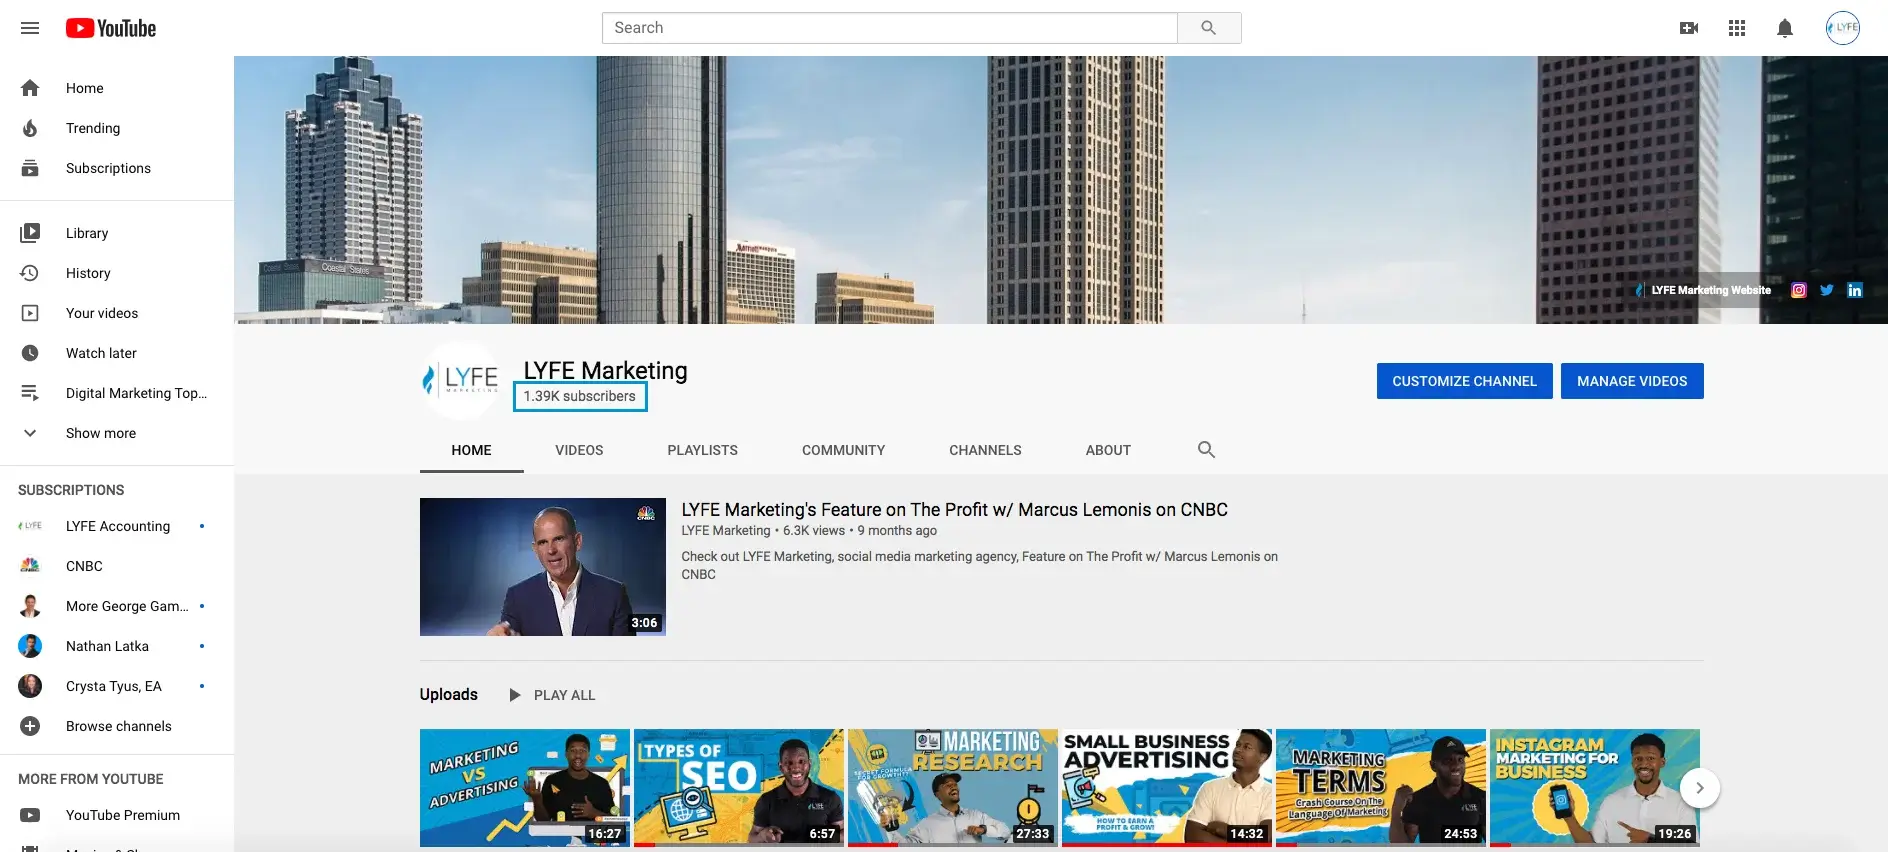Switch to the VIDEOS tab
The height and width of the screenshot is (852, 1888).
pyautogui.click(x=579, y=450)
